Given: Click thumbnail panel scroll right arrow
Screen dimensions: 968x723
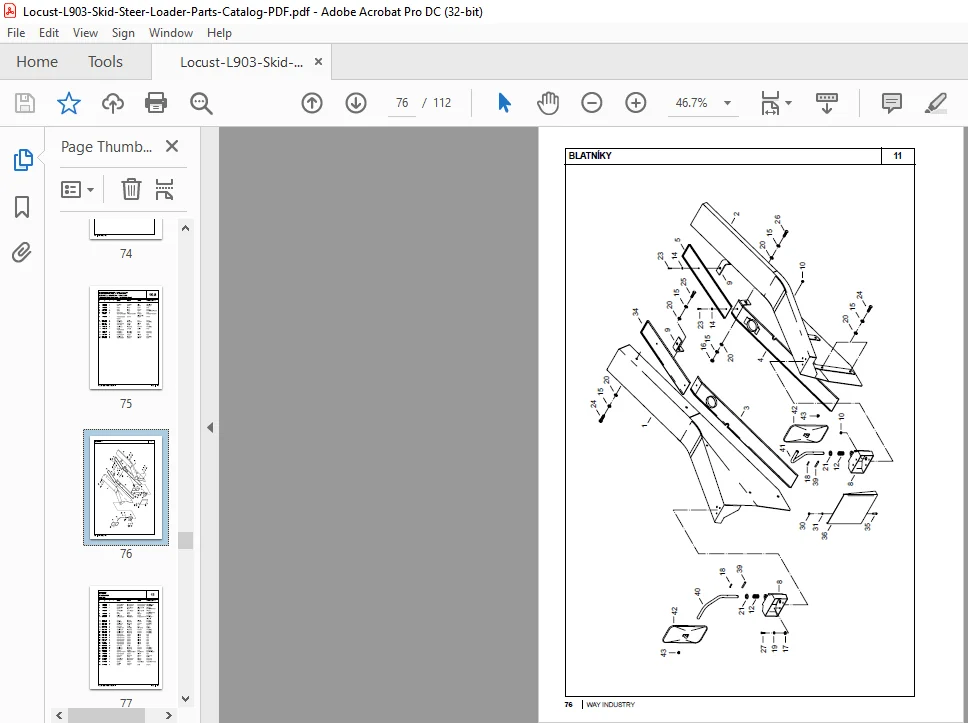Looking at the screenshot, I should 169,715.
